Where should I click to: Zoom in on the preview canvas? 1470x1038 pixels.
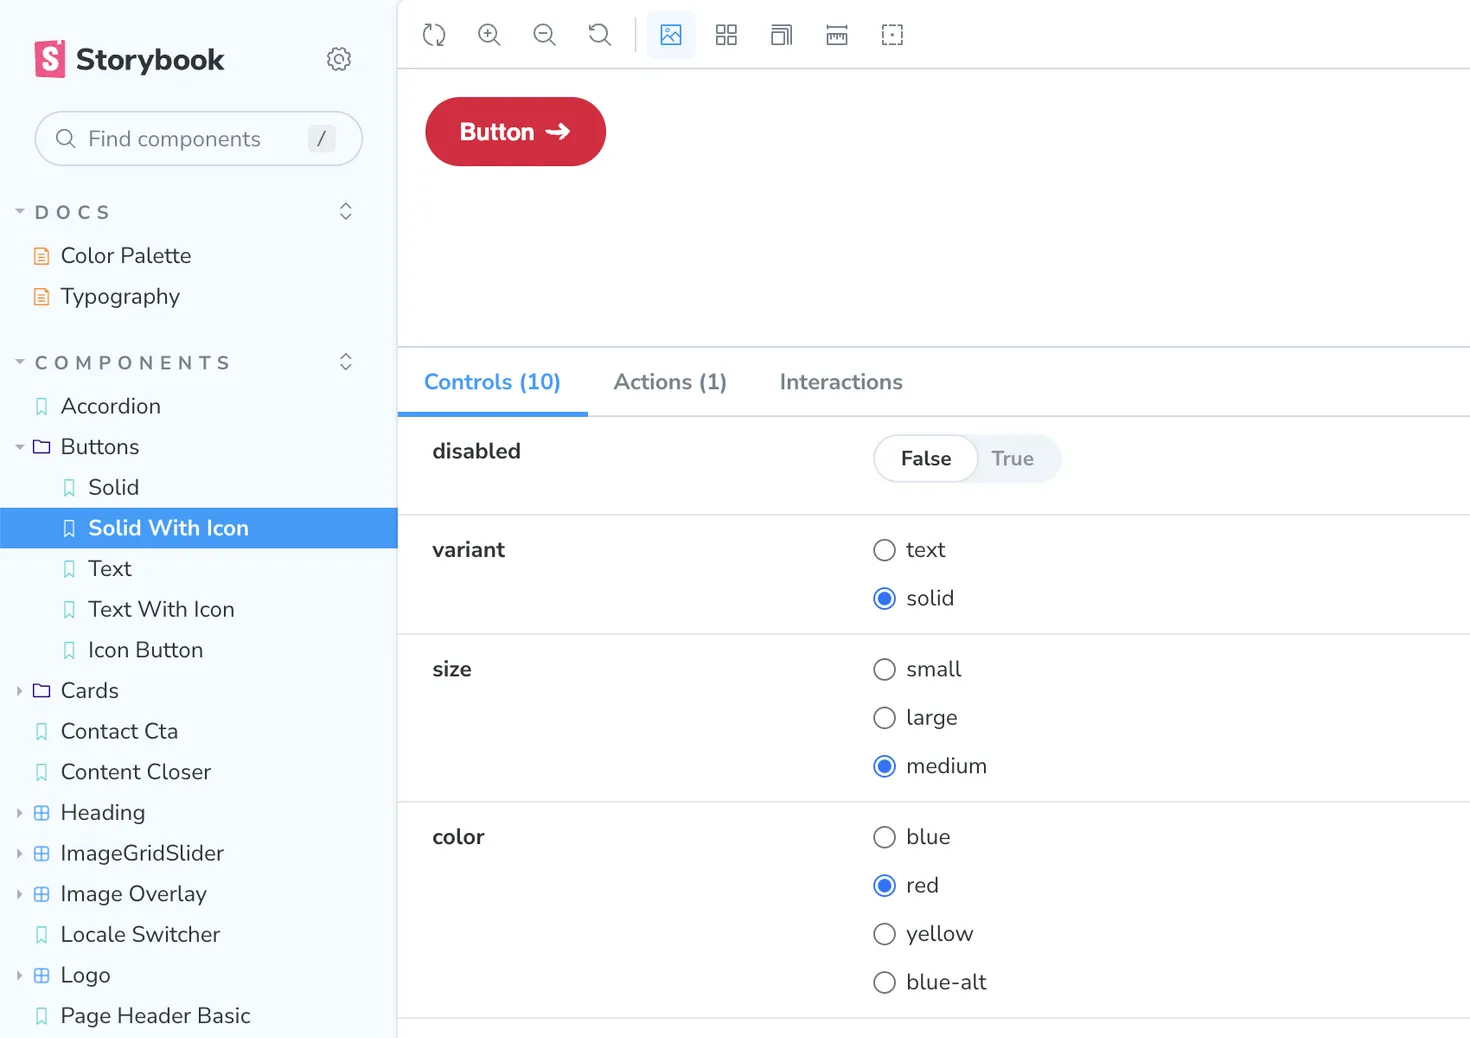coord(489,35)
